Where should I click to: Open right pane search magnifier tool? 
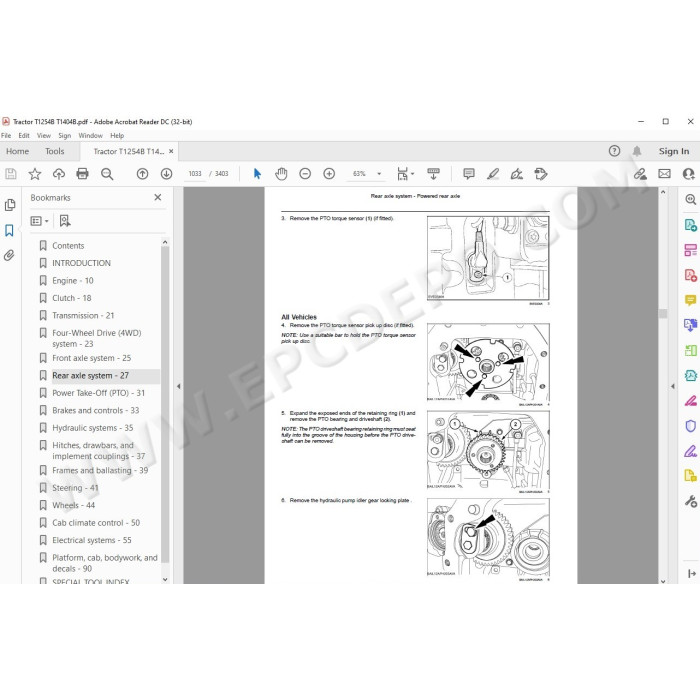pos(690,199)
